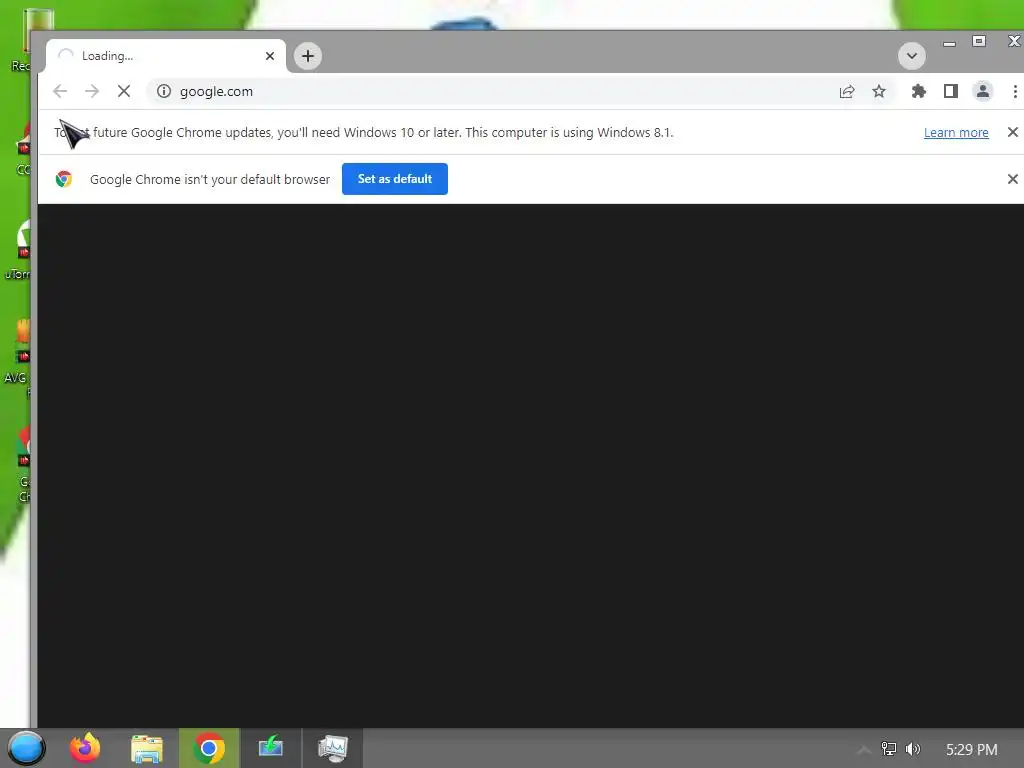This screenshot has height=768, width=1024.
Task: Dismiss the default browser infobar
Action: coord(1012,179)
